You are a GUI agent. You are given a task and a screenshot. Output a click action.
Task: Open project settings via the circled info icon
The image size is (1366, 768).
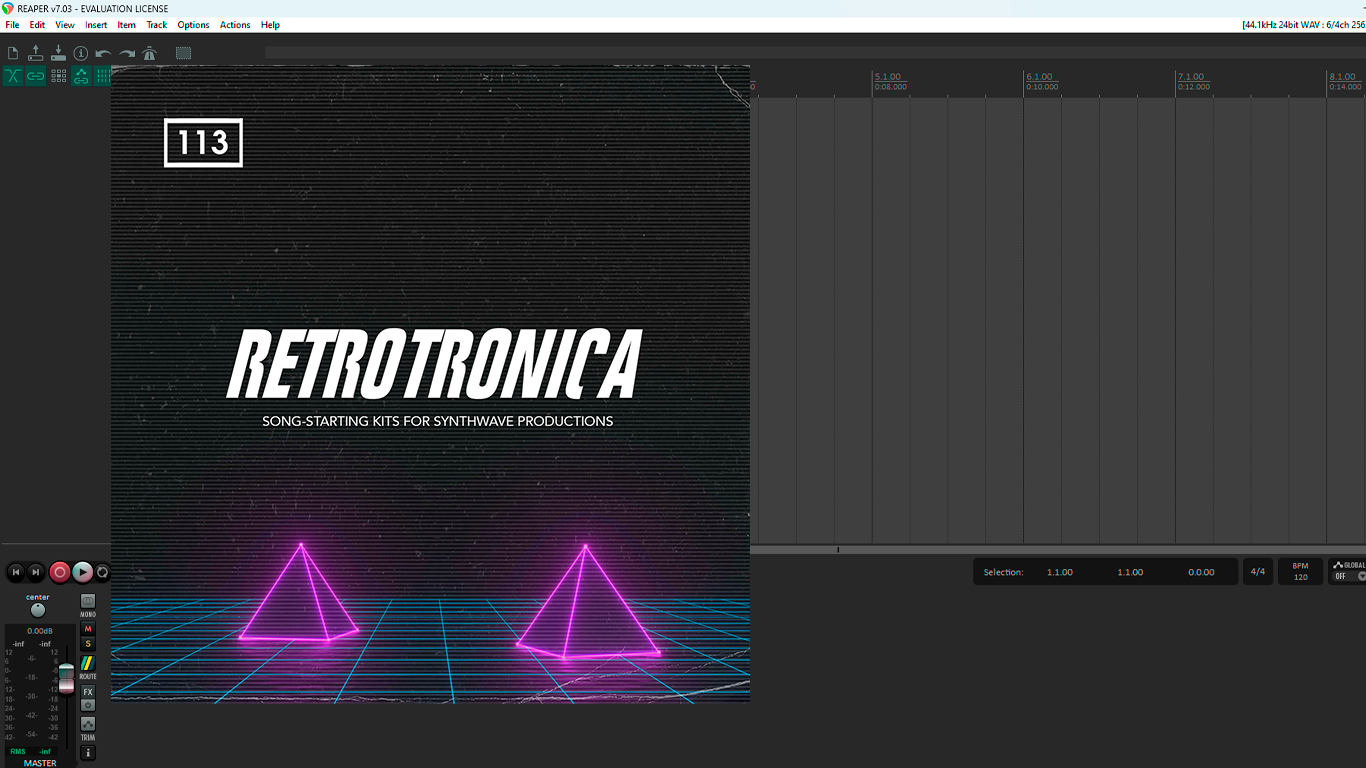81,54
